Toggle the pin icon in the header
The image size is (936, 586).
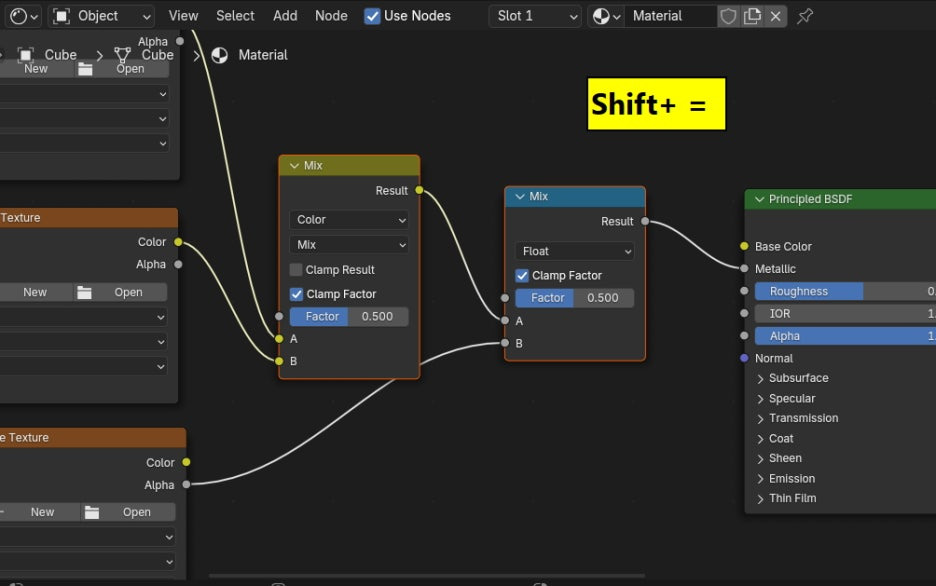pyautogui.click(x=805, y=16)
